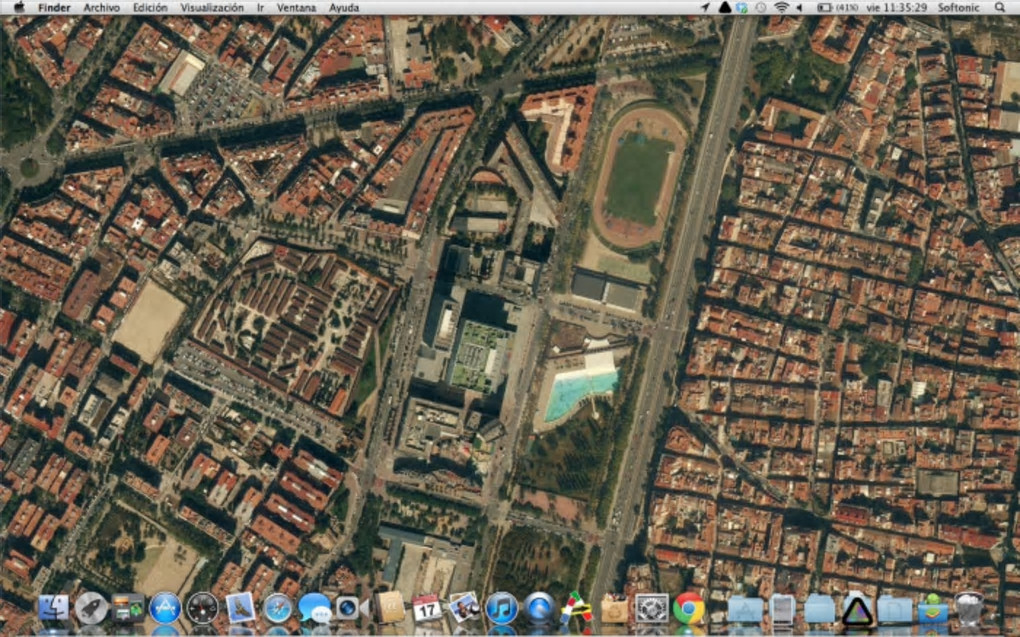Image resolution: width=1020 pixels, height=637 pixels.
Task: Open the Finder application menu
Action: tap(54, 8)
